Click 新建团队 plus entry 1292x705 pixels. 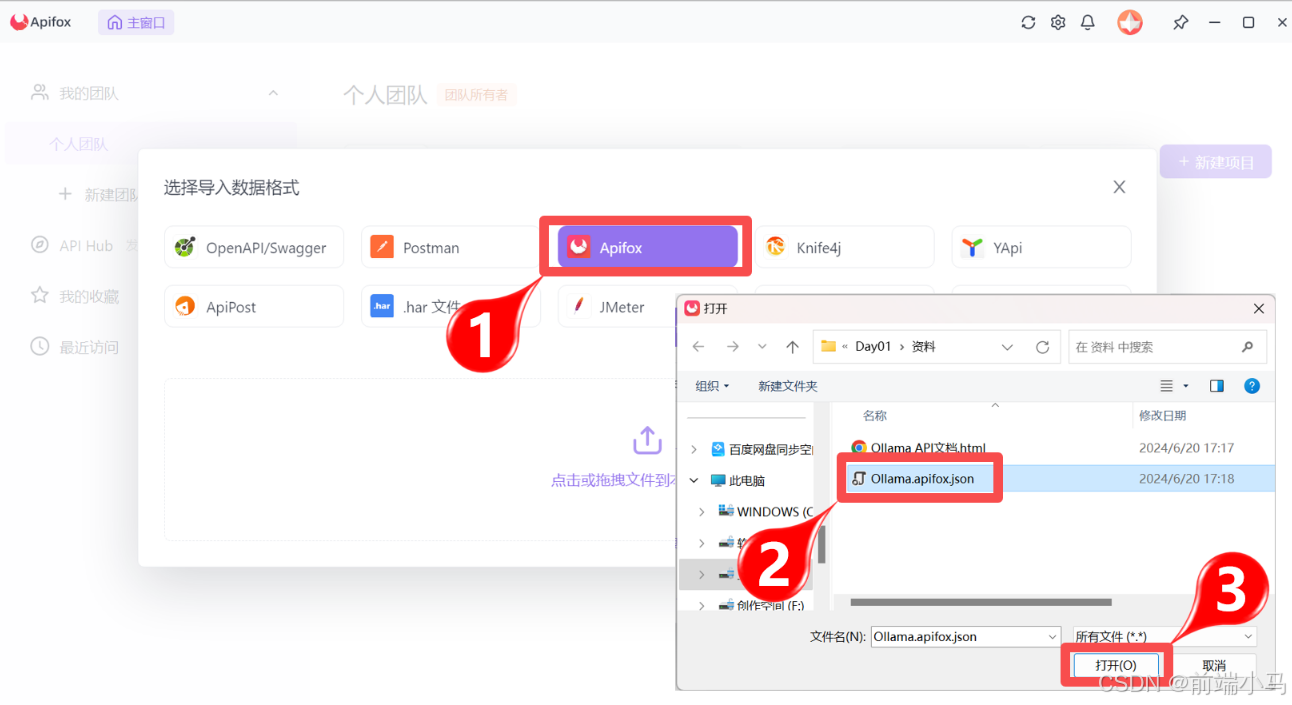tap(100, 194)
